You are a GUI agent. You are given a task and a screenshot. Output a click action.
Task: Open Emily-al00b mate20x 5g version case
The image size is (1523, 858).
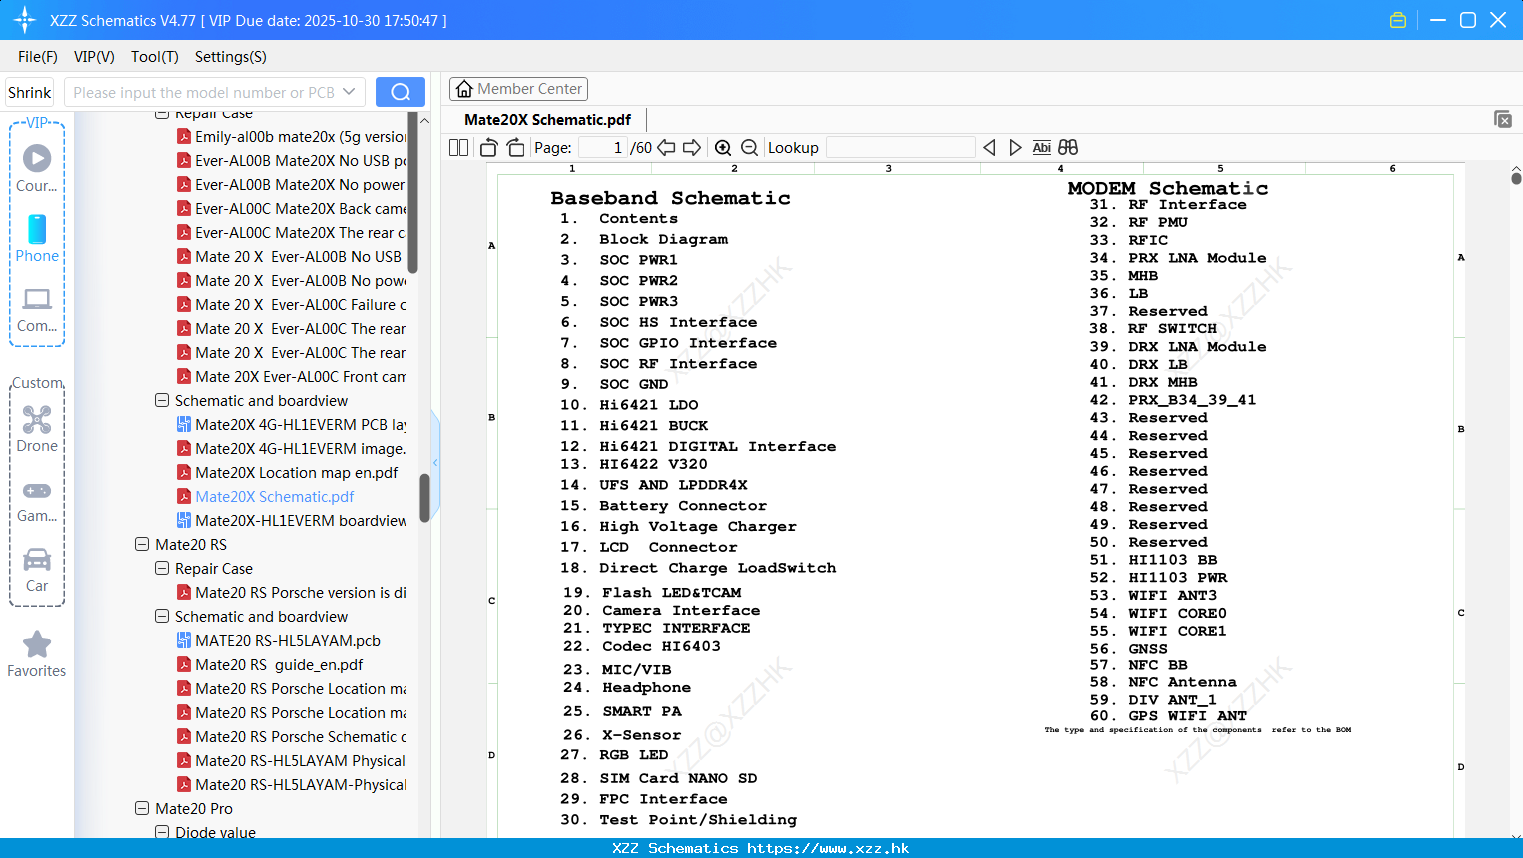[x=300, y=137]
